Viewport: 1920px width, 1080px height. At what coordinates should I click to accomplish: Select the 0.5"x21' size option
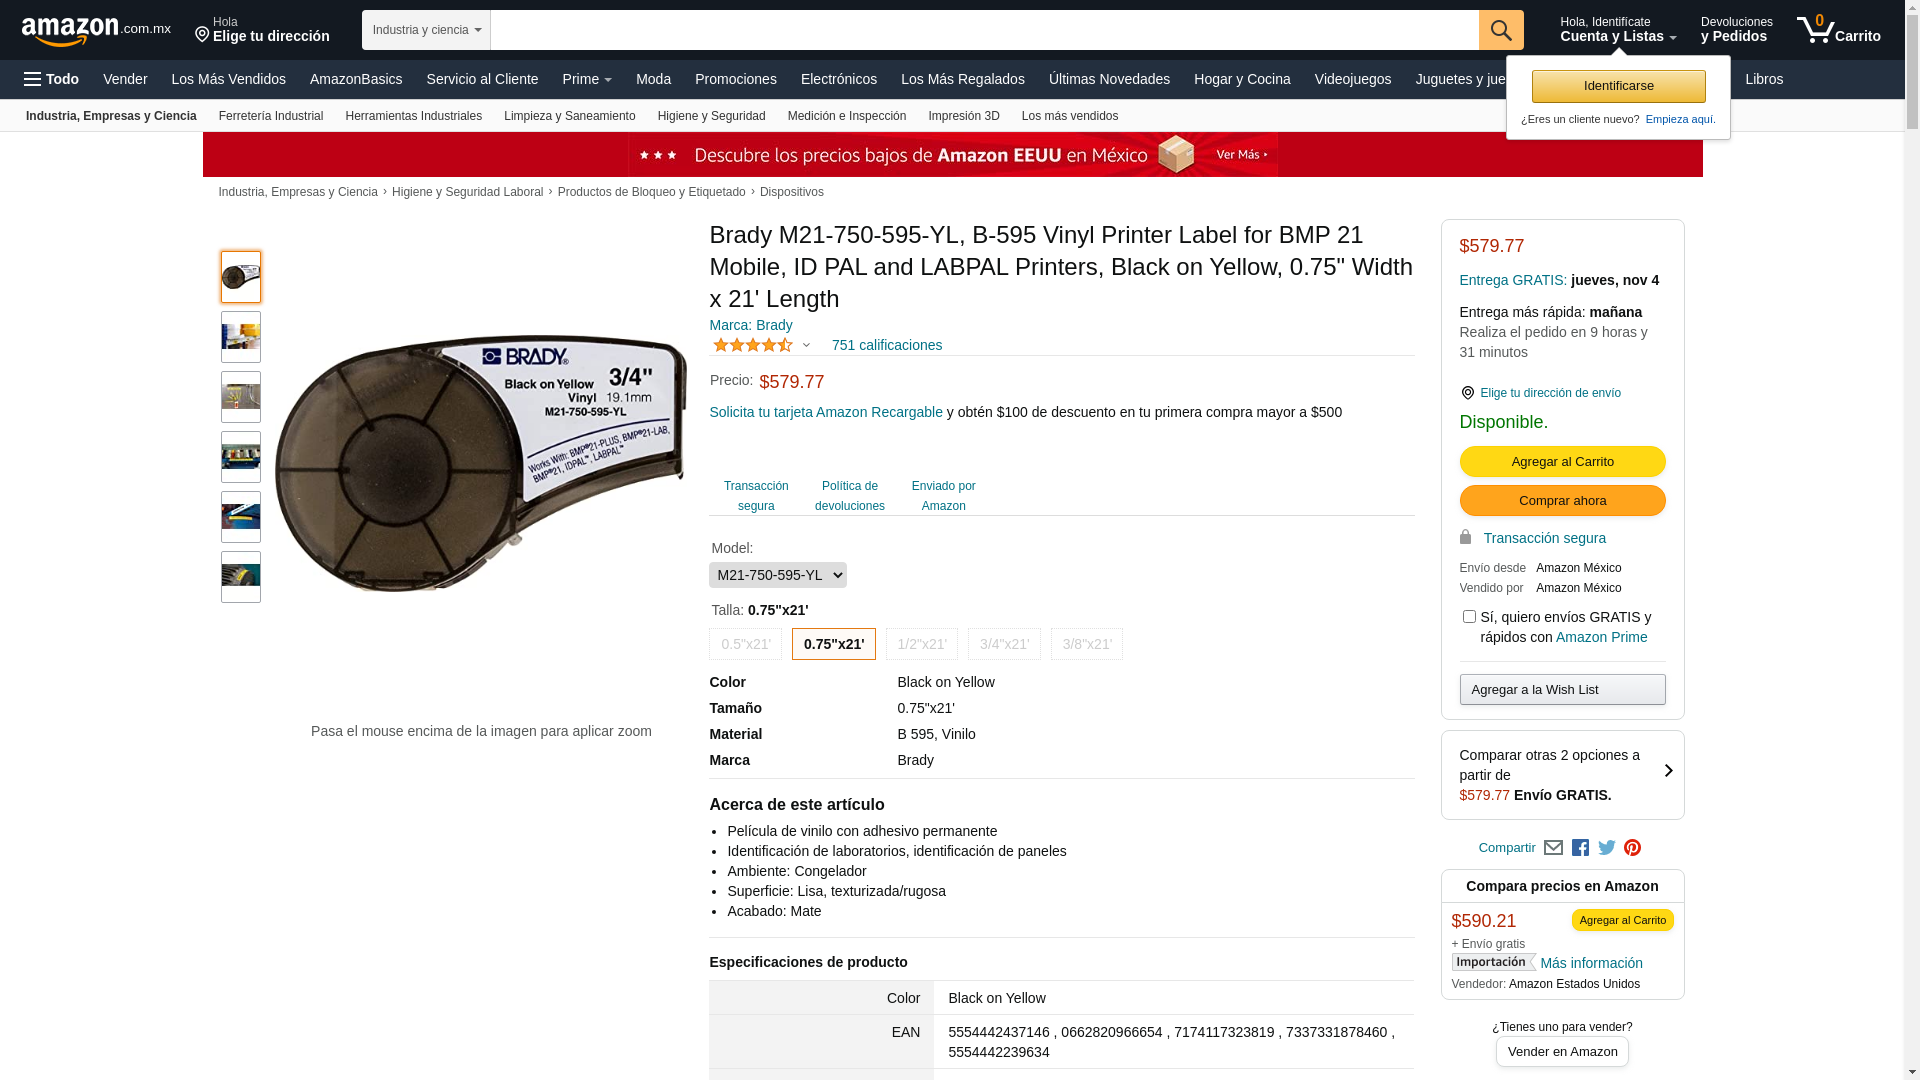tap(745, 644)
